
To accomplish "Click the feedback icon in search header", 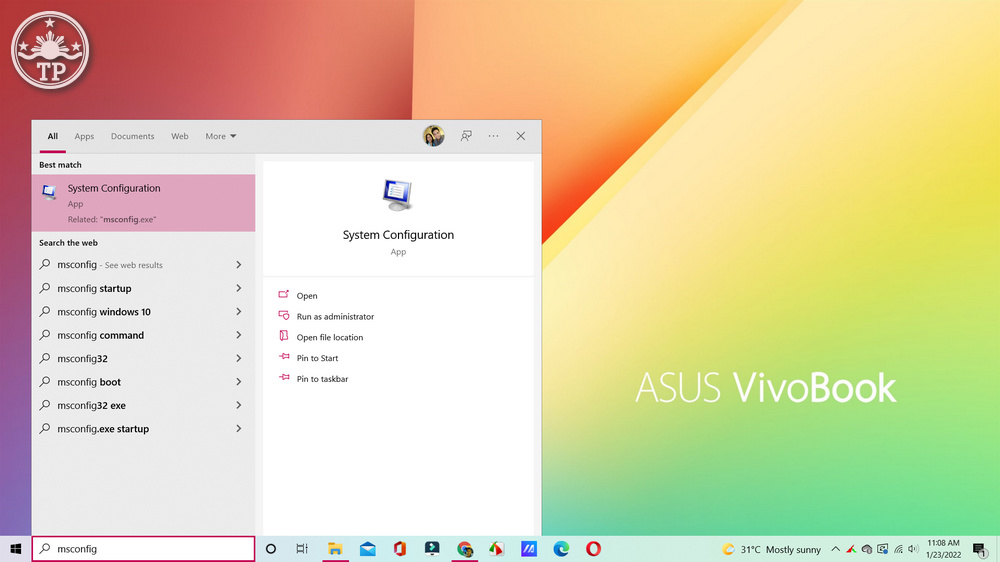I will [x=466, y=136].
